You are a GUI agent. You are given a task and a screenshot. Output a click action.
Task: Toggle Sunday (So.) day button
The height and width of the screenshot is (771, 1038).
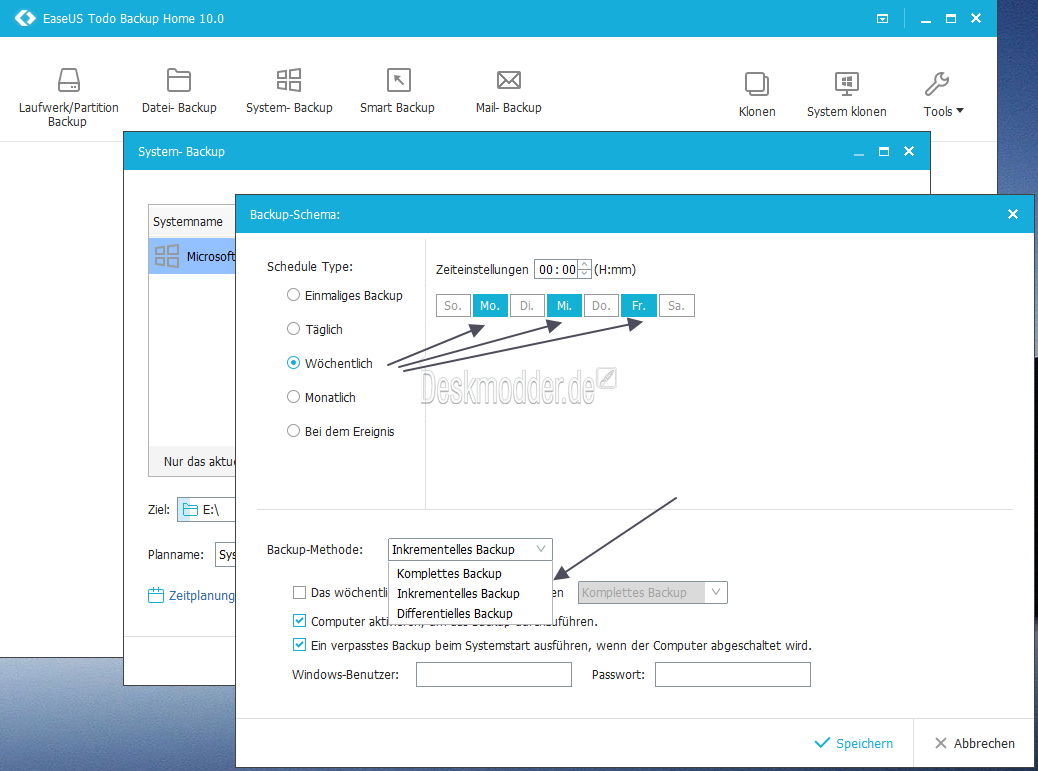point(453,306)
